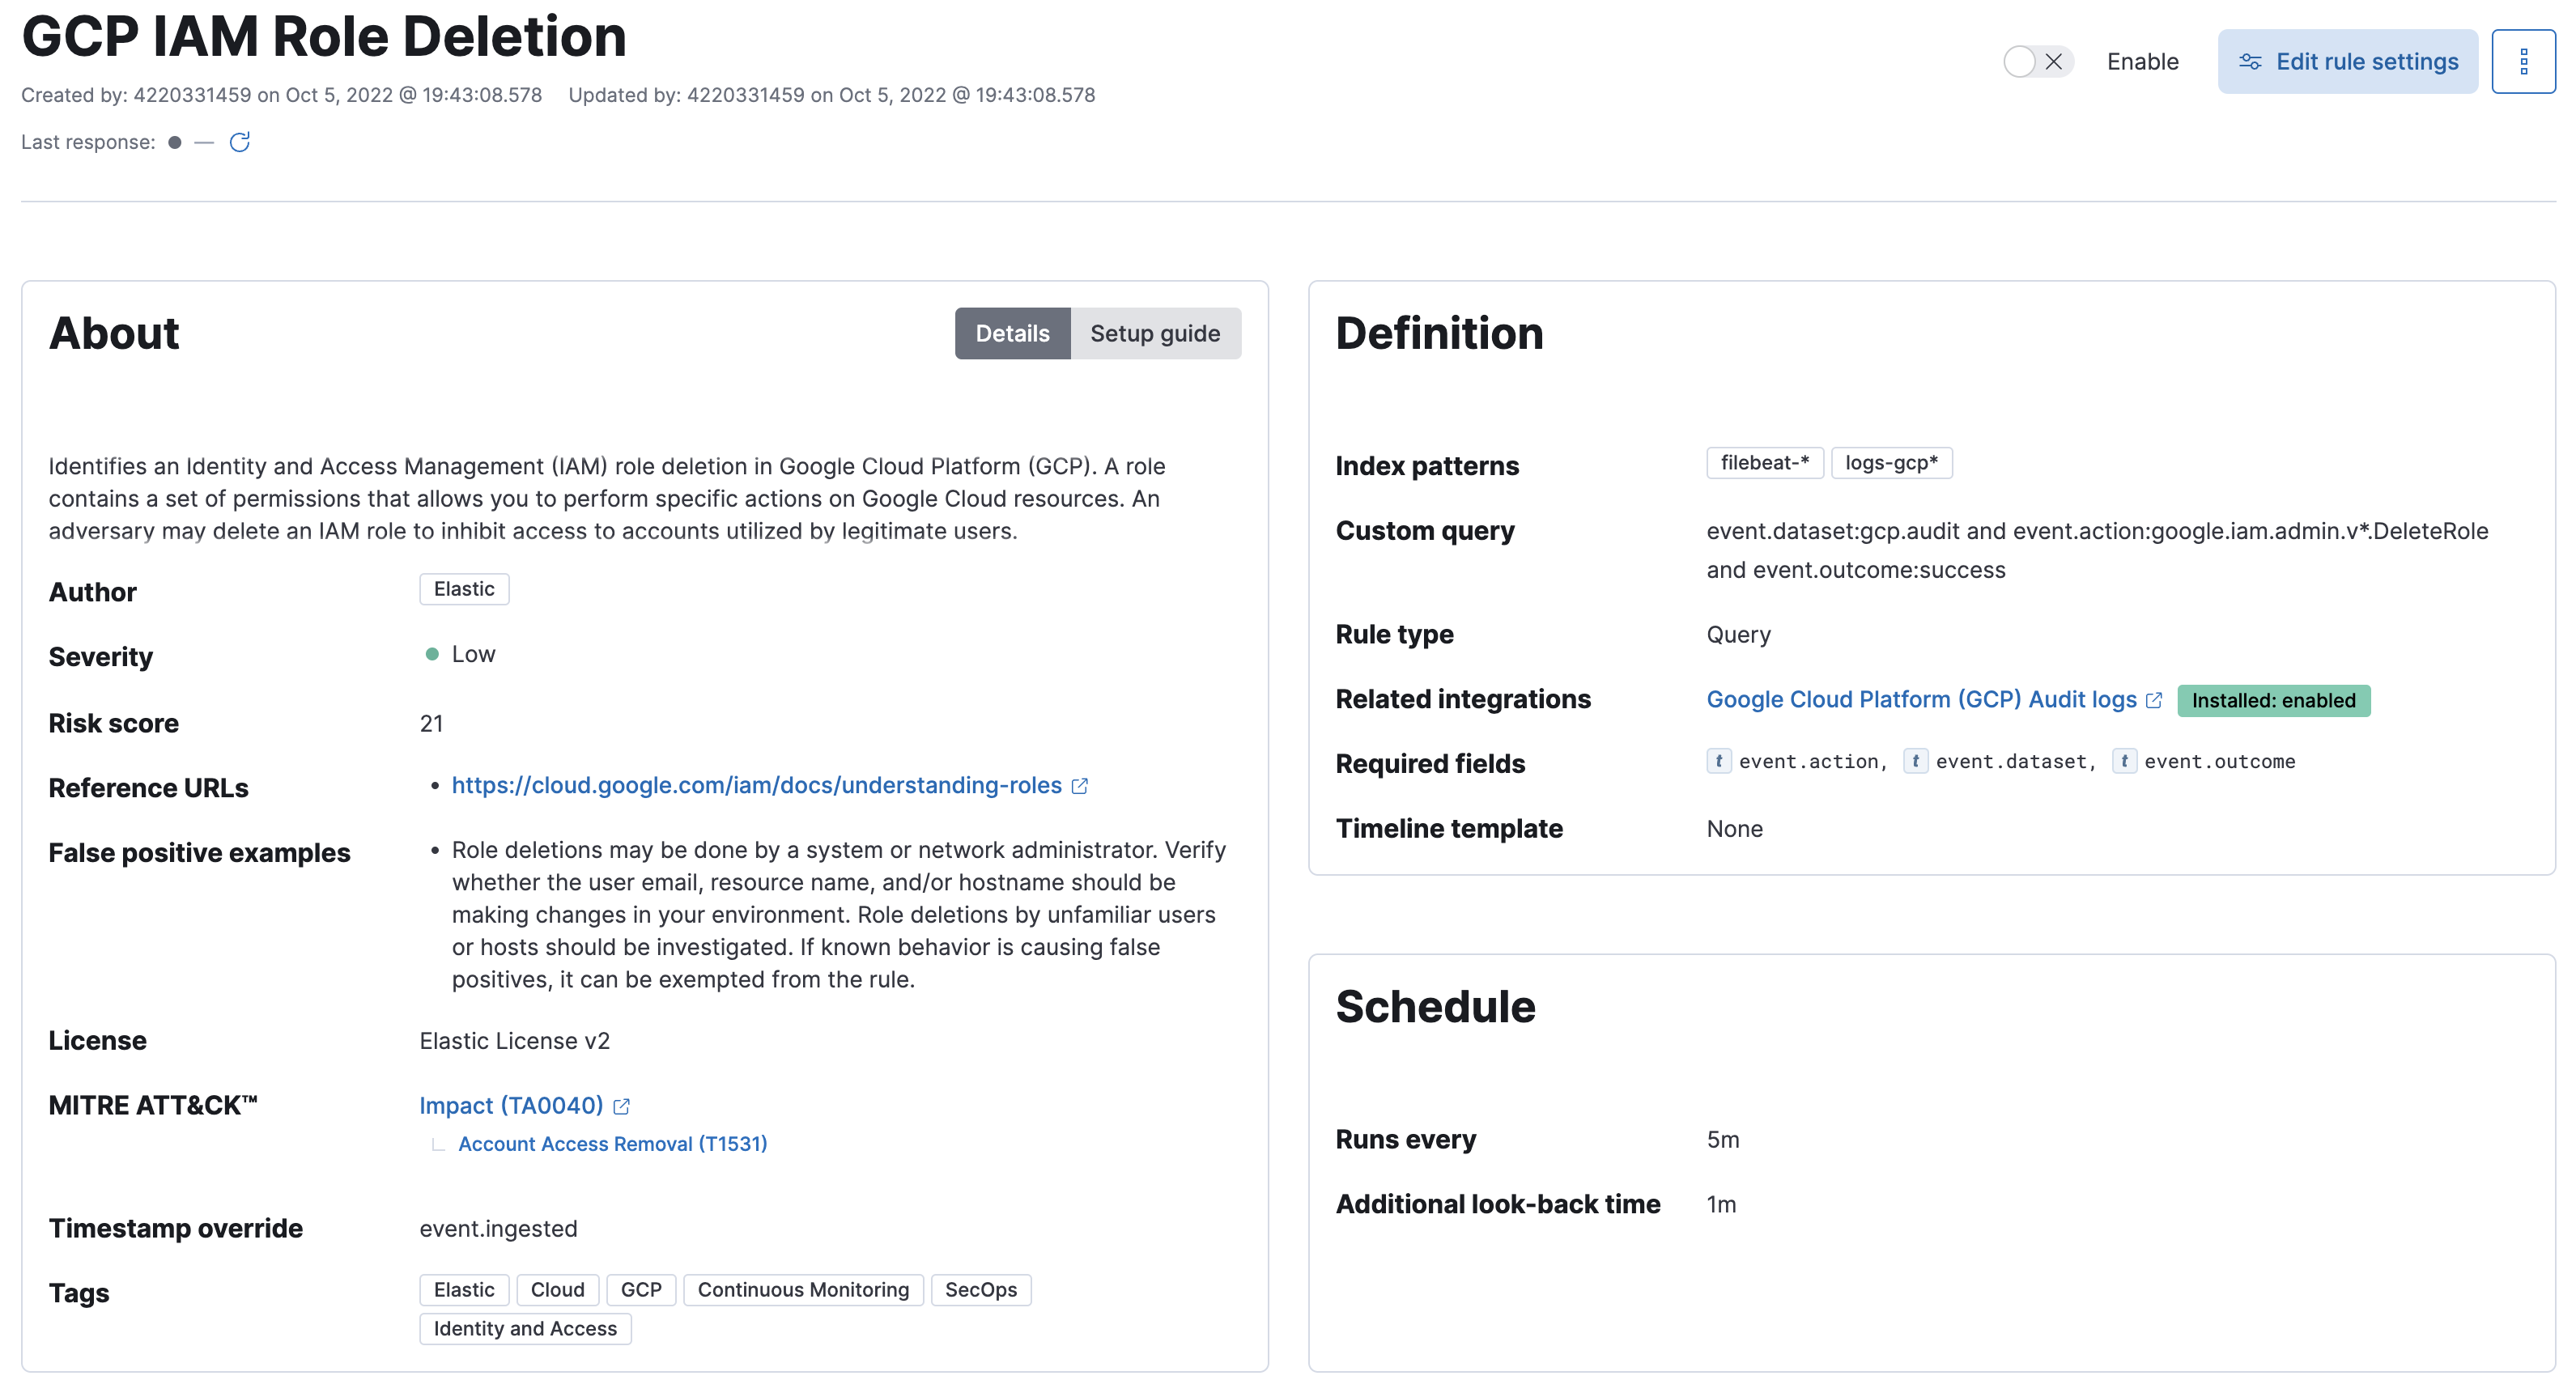Click the Identity and Access tag
Viewport: 2576px width, 1397px height.
[x=524, y=1328]
